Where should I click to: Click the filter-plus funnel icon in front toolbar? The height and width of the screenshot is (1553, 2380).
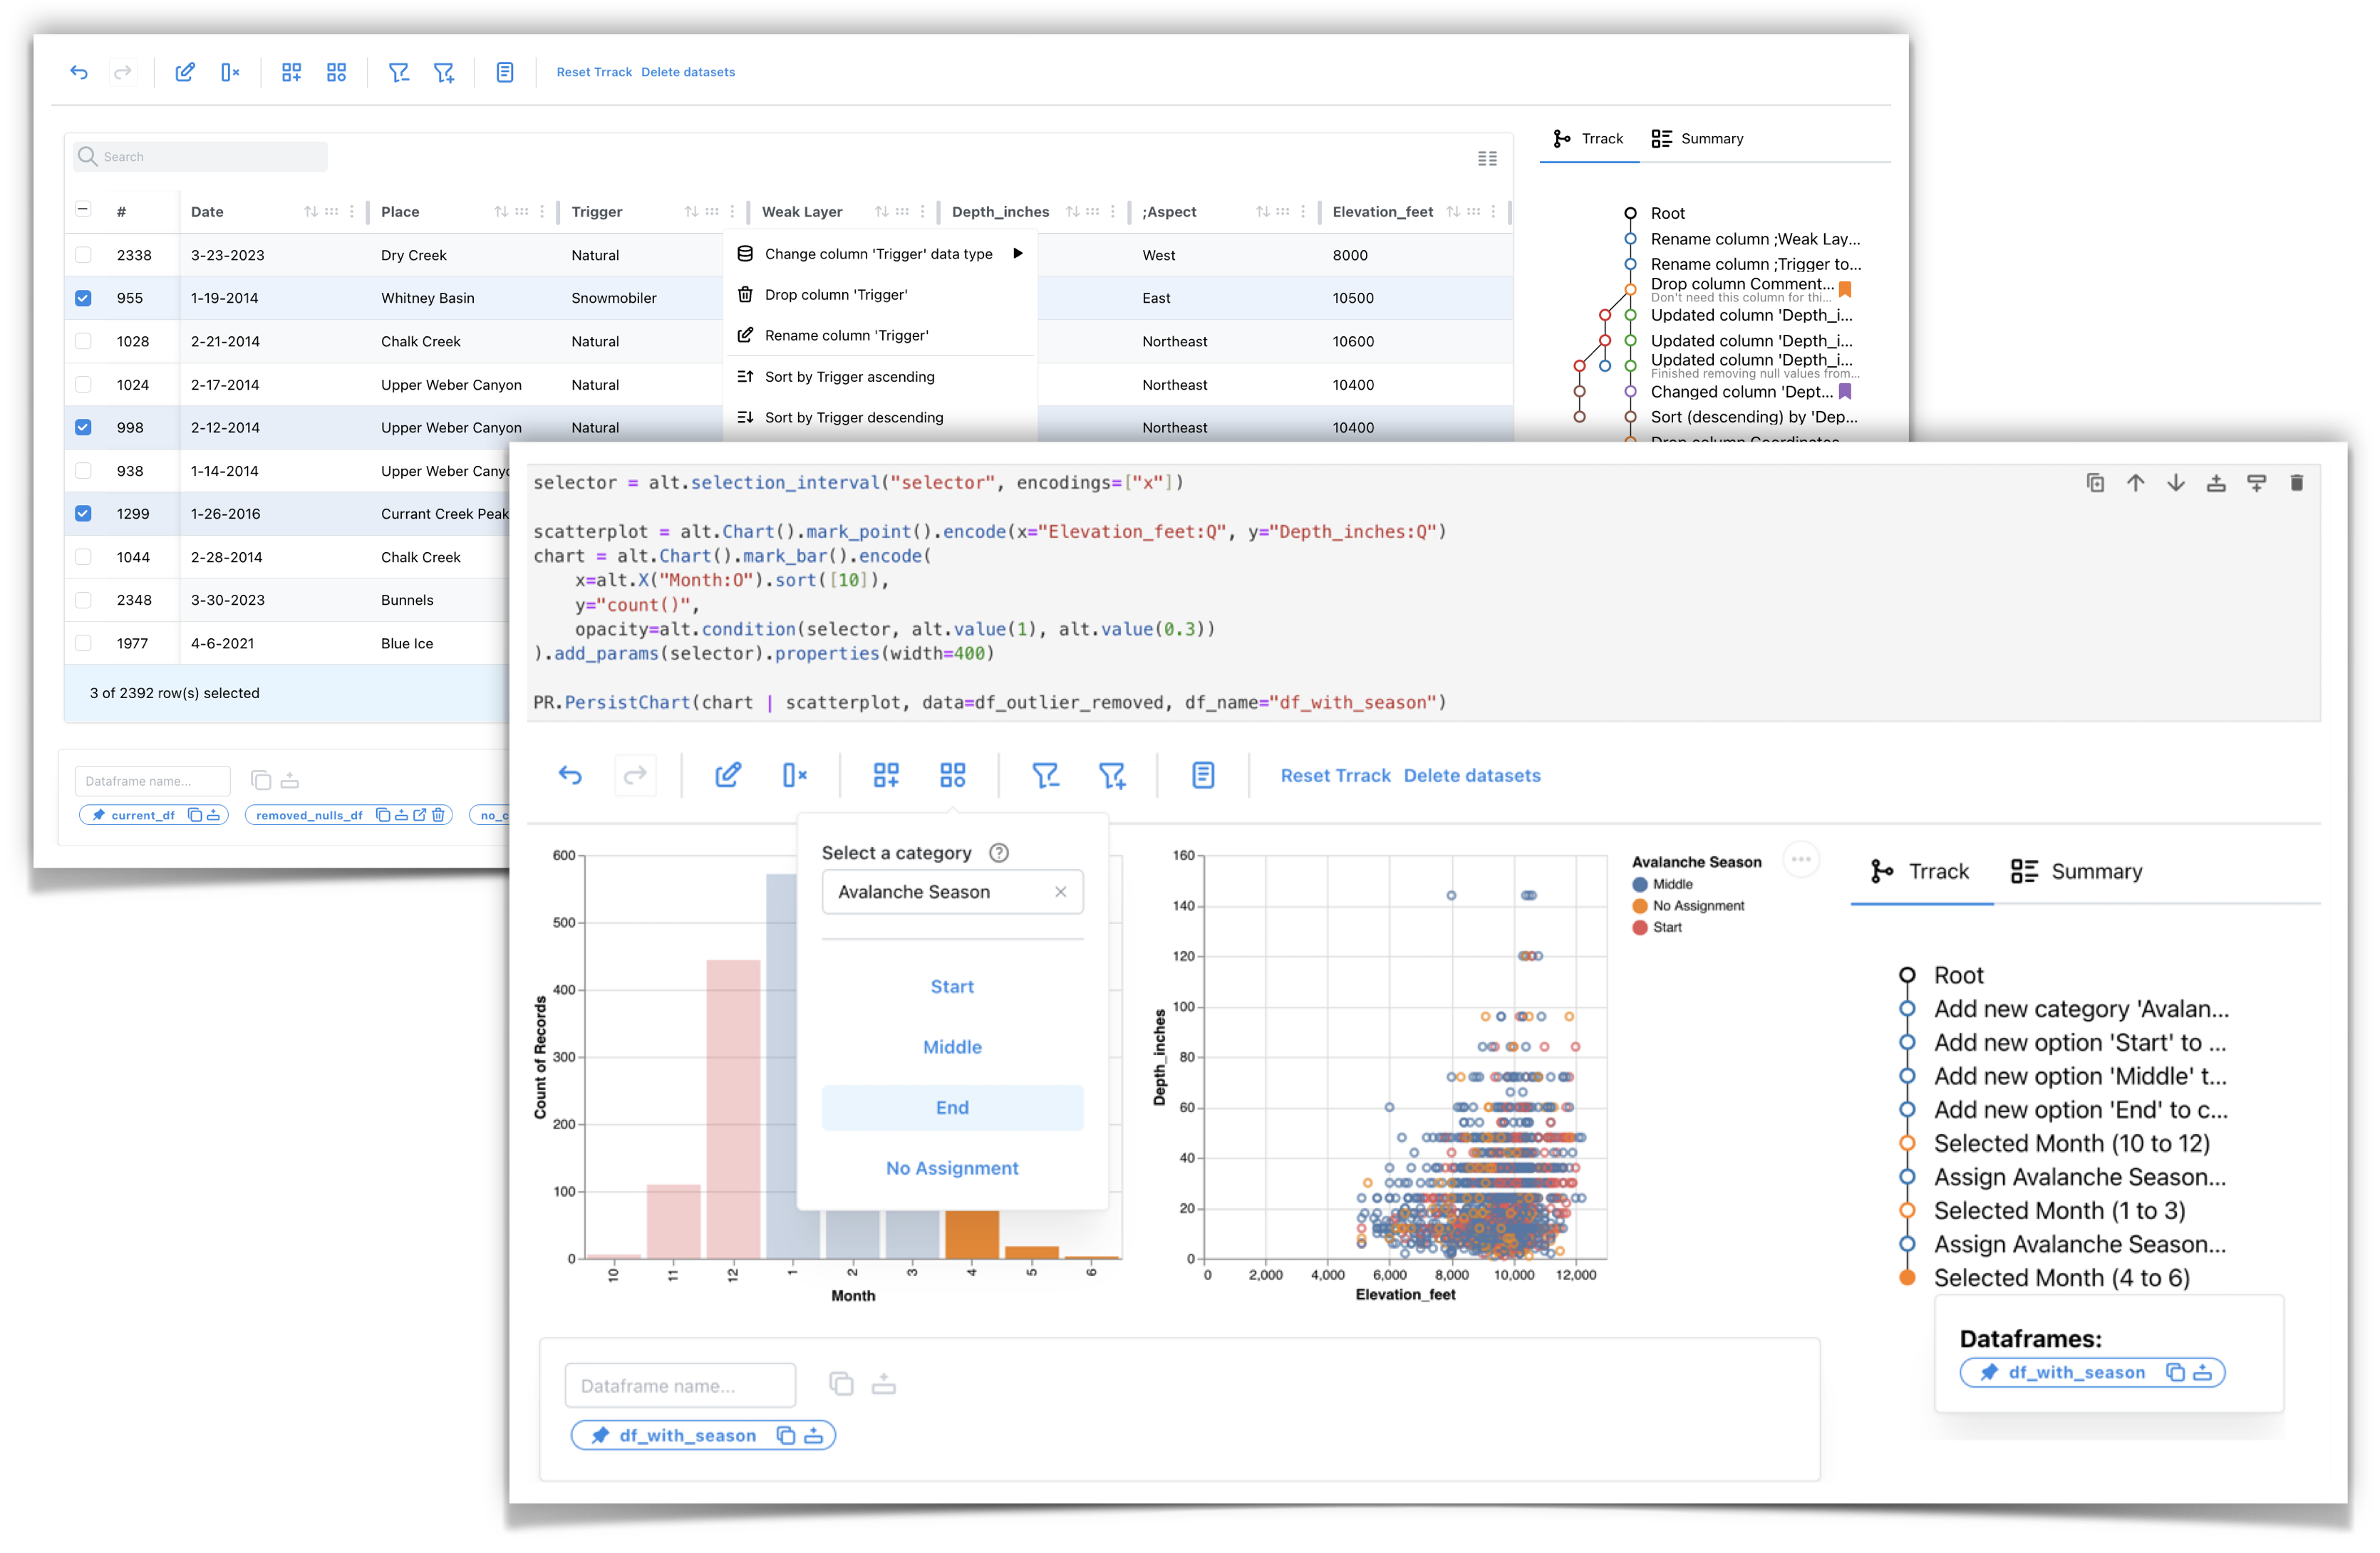coord(1112,776)
